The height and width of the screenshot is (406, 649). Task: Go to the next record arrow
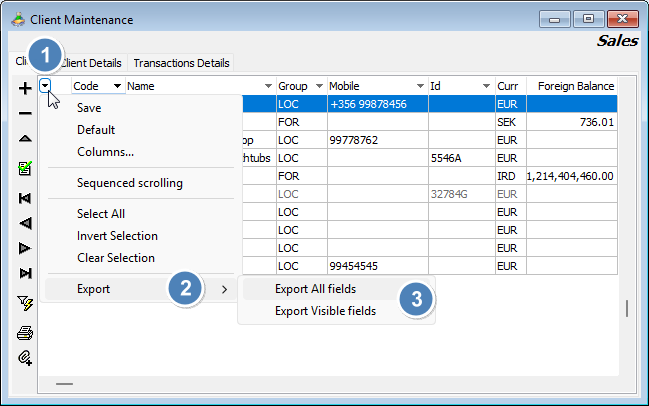[x=25, y=248]
